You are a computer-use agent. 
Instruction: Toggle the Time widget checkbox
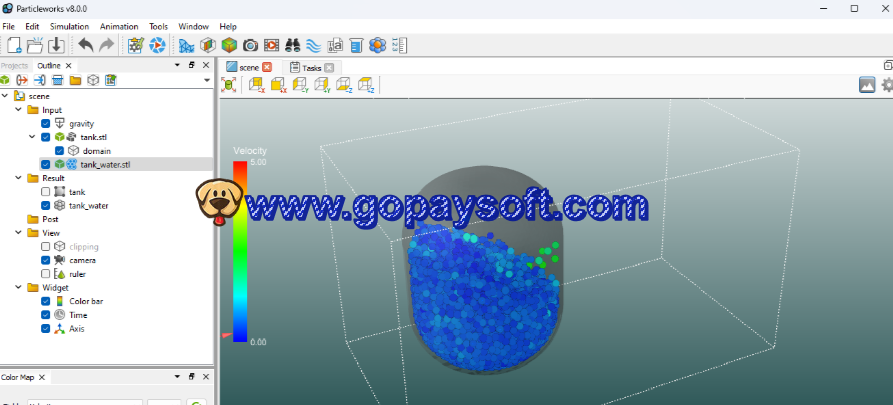pos(46,315)
